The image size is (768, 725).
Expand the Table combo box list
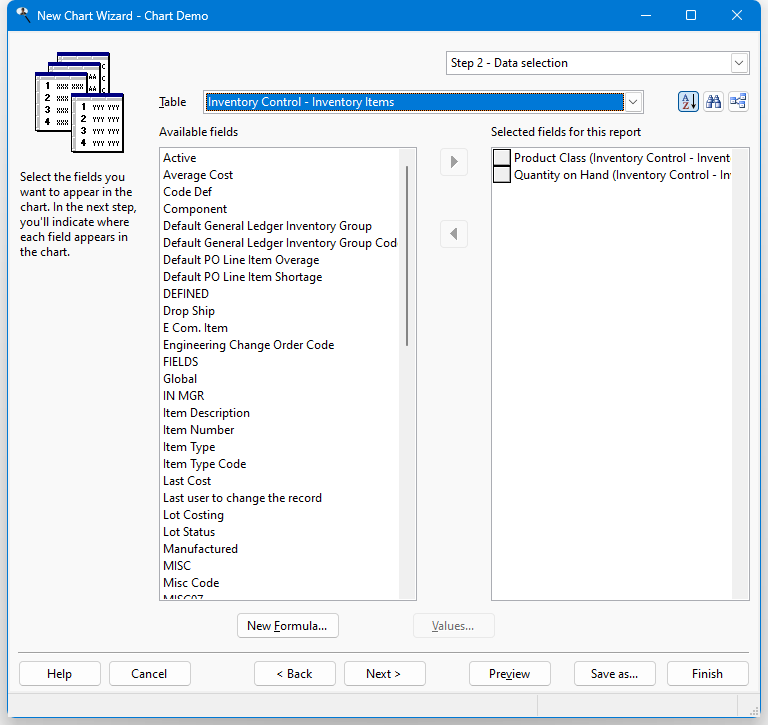pyautogui.click(x=632, y=102)
